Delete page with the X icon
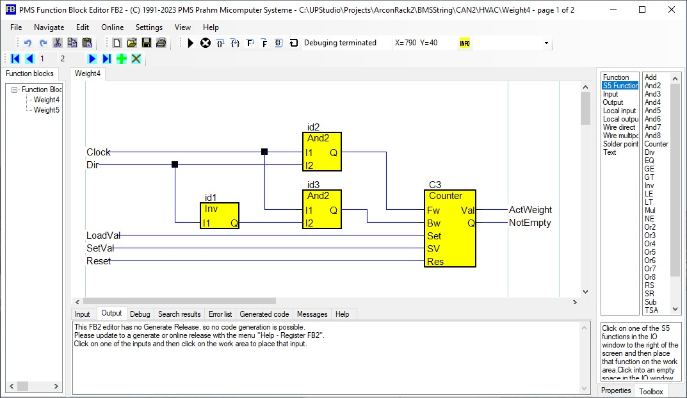The width and height of the screenshot is (687, 398). pyautogui.click(x=136, y=59)
